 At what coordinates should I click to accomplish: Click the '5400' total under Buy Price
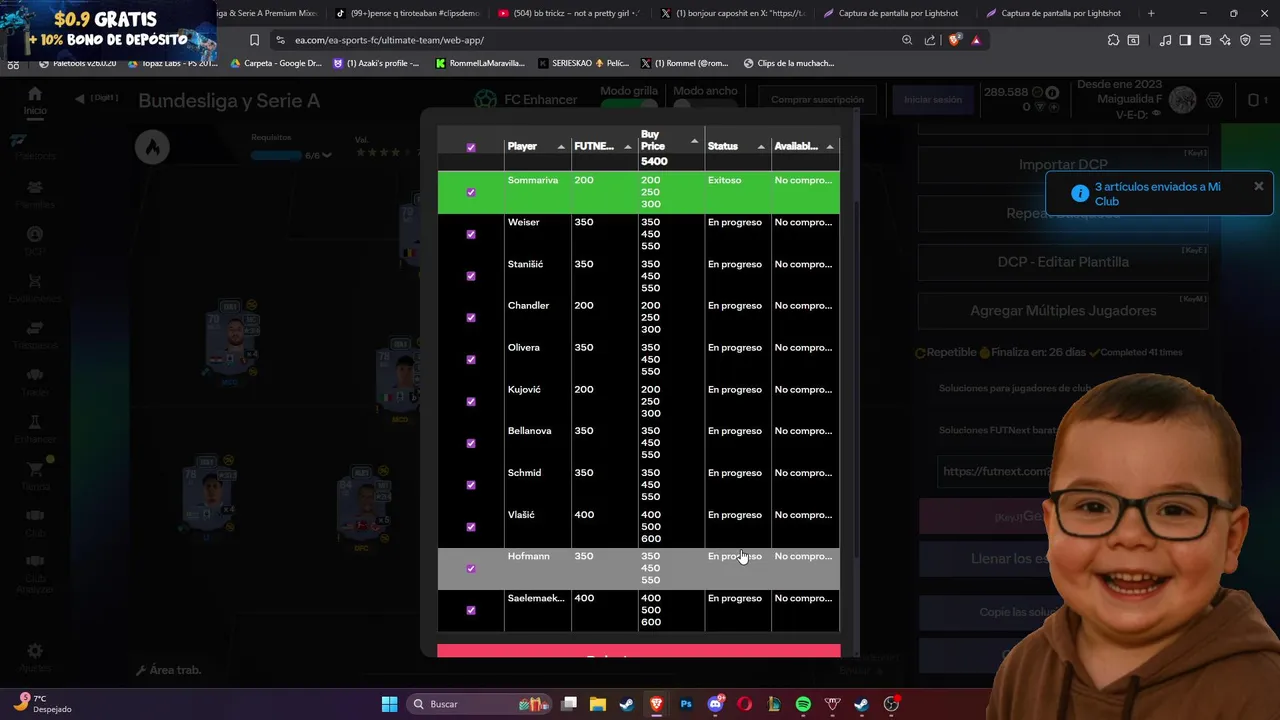point(654,161)
